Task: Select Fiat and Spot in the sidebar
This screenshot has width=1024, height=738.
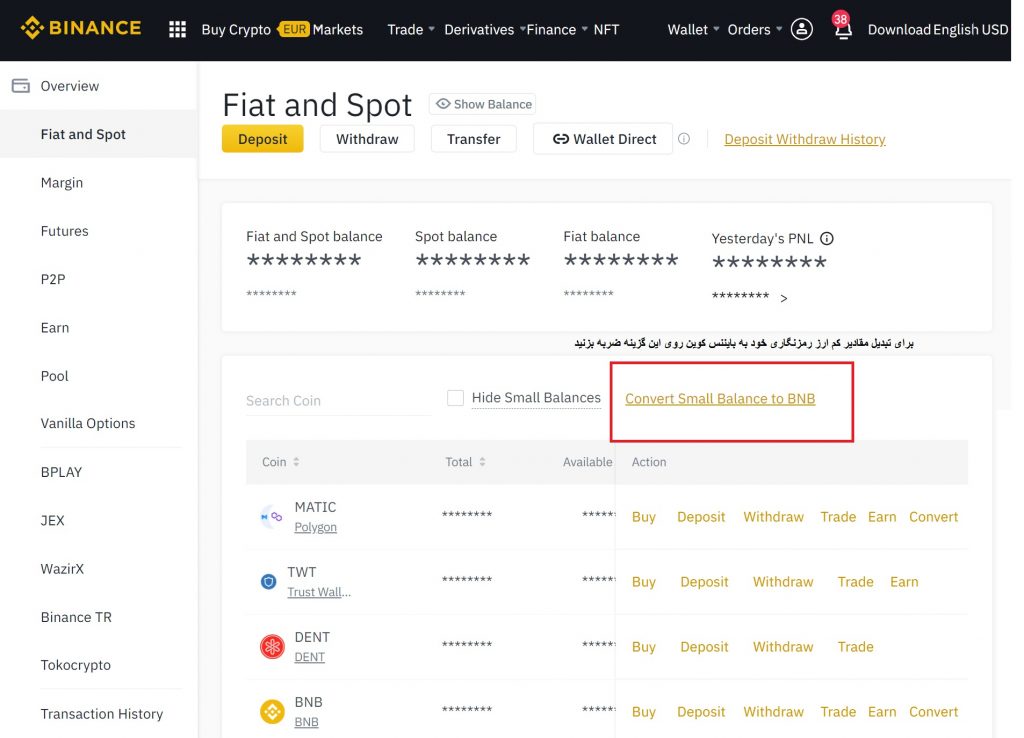Action: [x=98, y=134]
